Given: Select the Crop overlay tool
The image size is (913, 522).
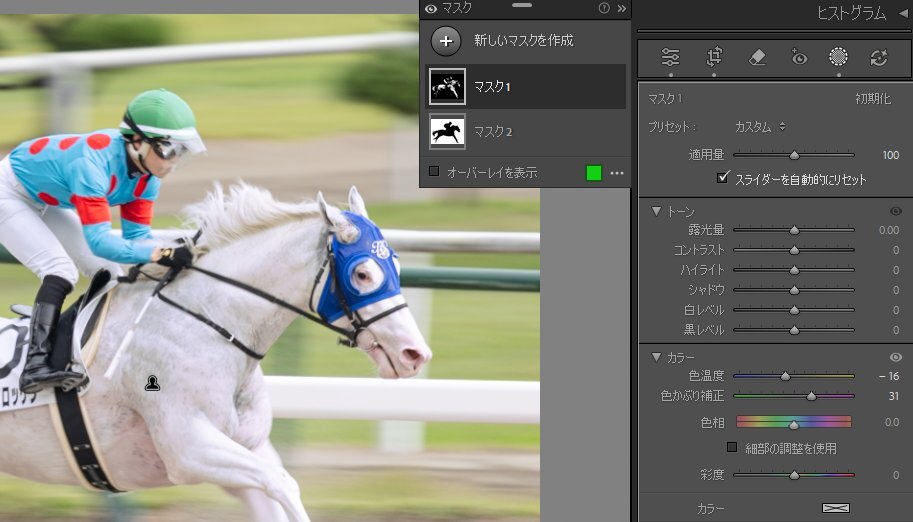Looking at the screenshot, I should 714,58.
